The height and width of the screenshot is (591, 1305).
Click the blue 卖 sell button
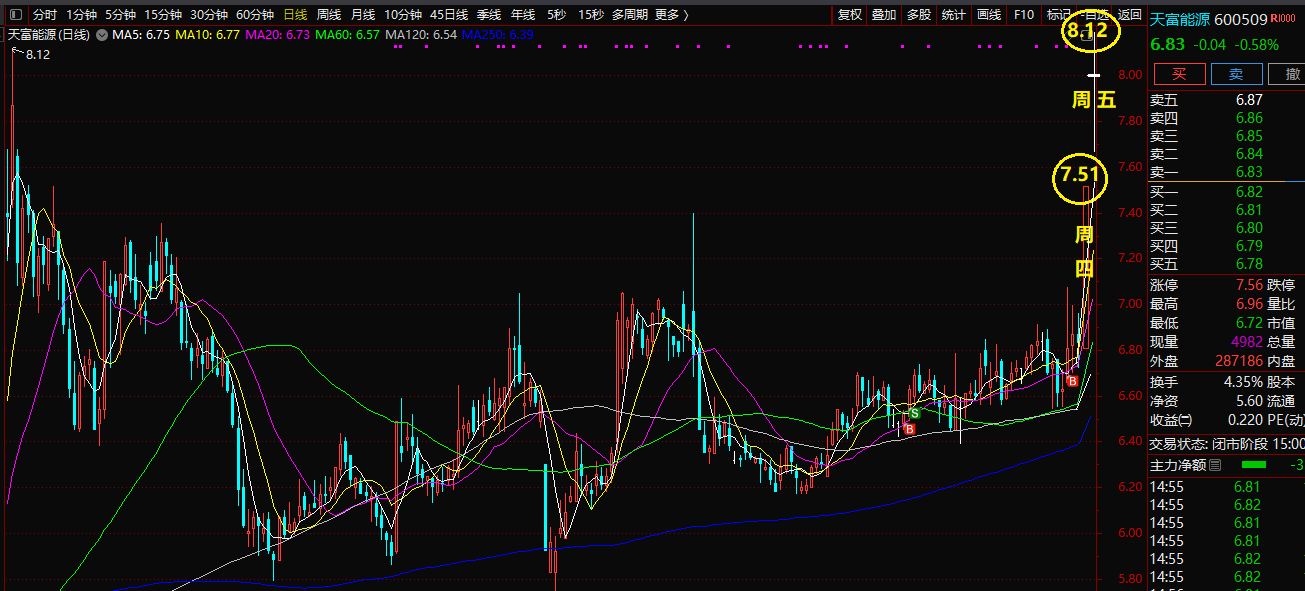coord(1237,74)
